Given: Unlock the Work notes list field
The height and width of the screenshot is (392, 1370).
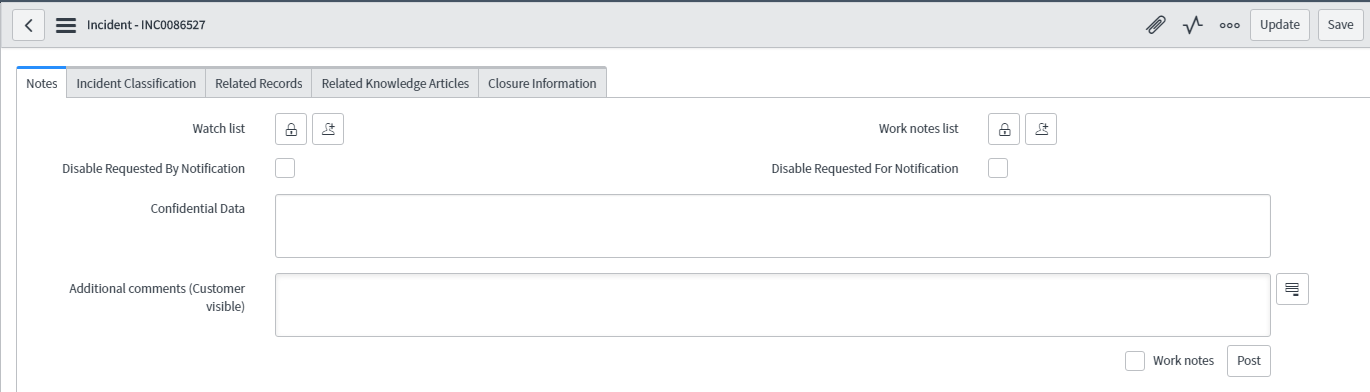Looking at the screenshot, I should 1004,129.
